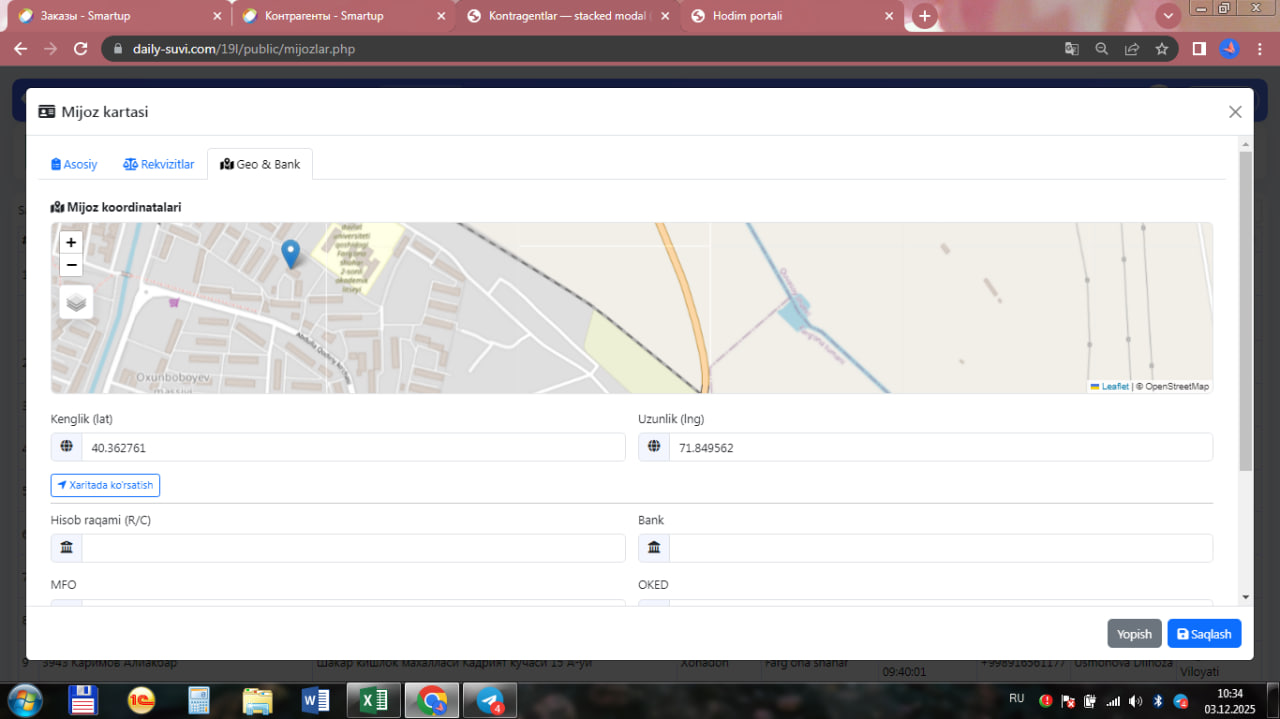
Task: Reload the page
Action: (x=81, y=49)
